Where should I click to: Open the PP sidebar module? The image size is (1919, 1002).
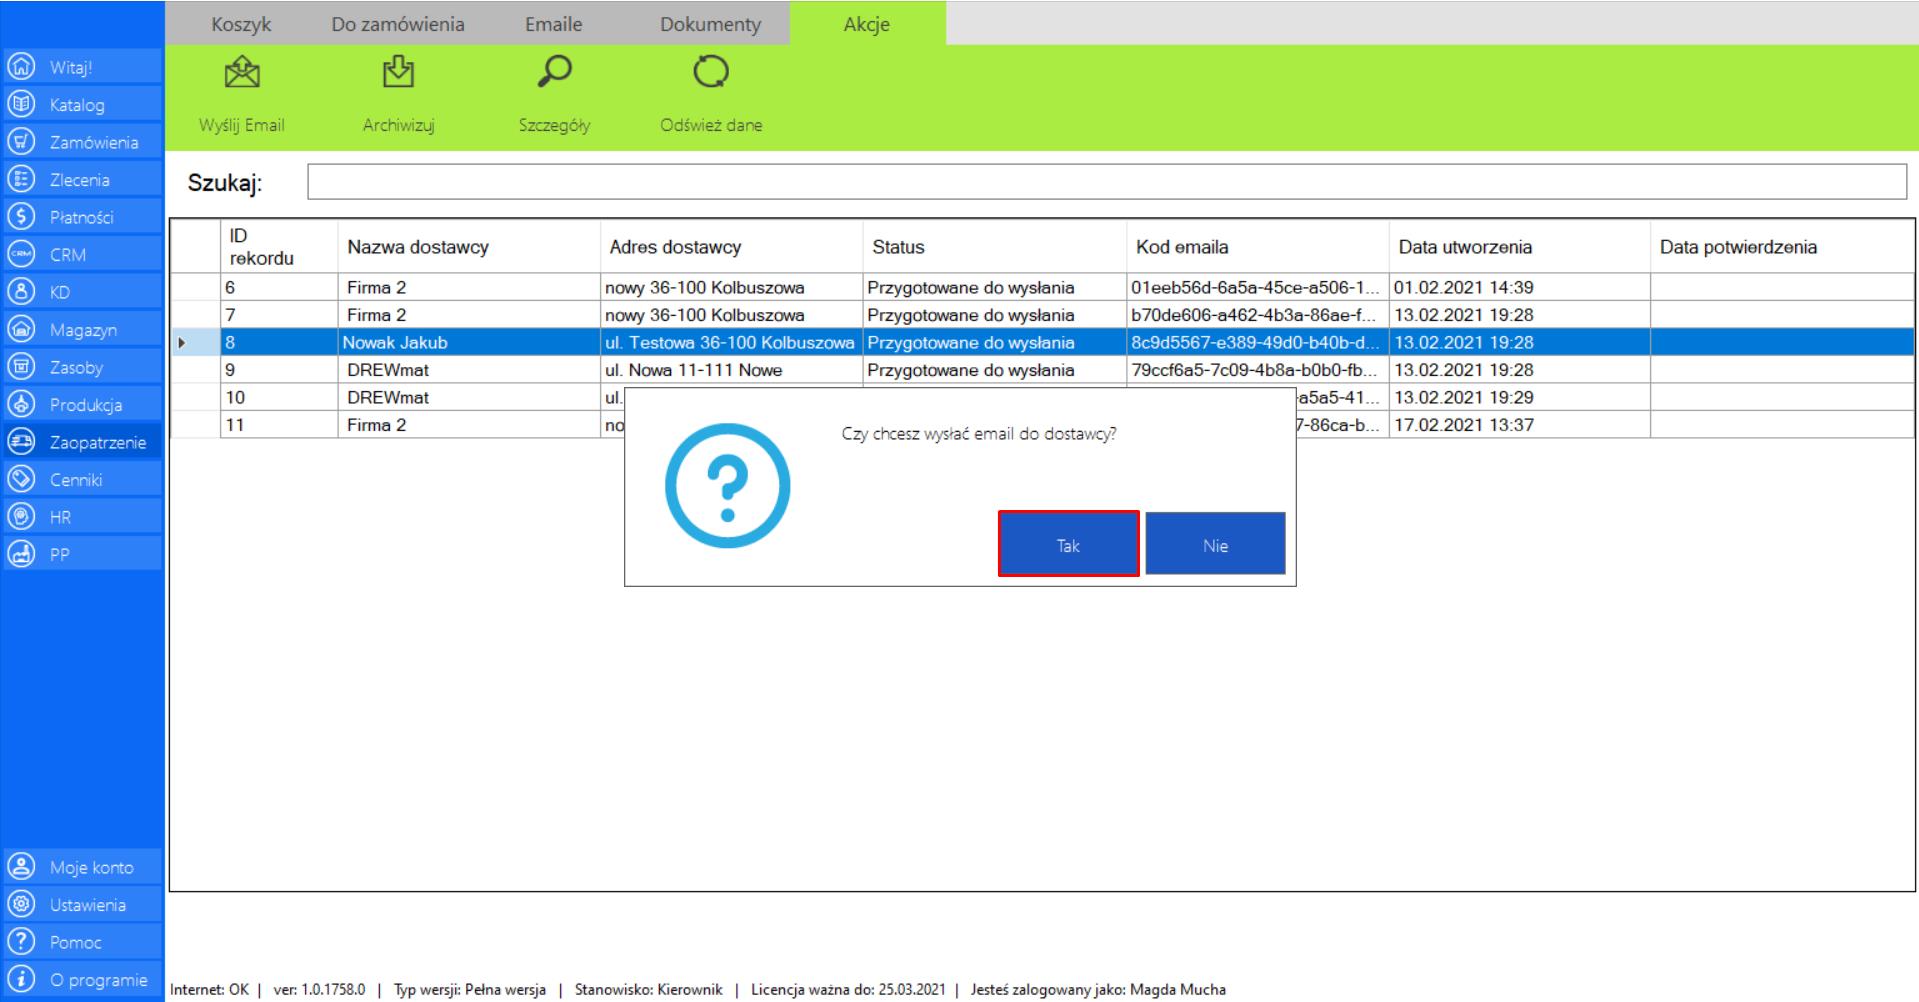(x=81, y=555)
